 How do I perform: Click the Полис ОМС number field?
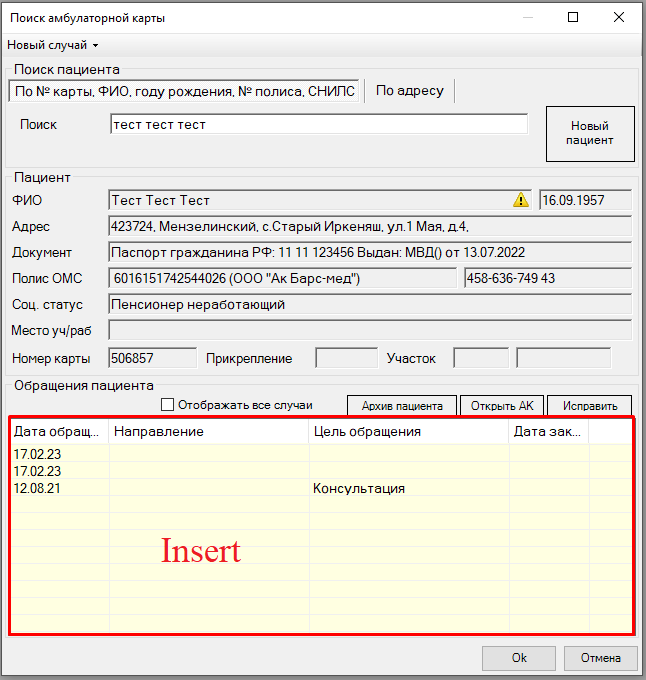click(x=282, y=278)
